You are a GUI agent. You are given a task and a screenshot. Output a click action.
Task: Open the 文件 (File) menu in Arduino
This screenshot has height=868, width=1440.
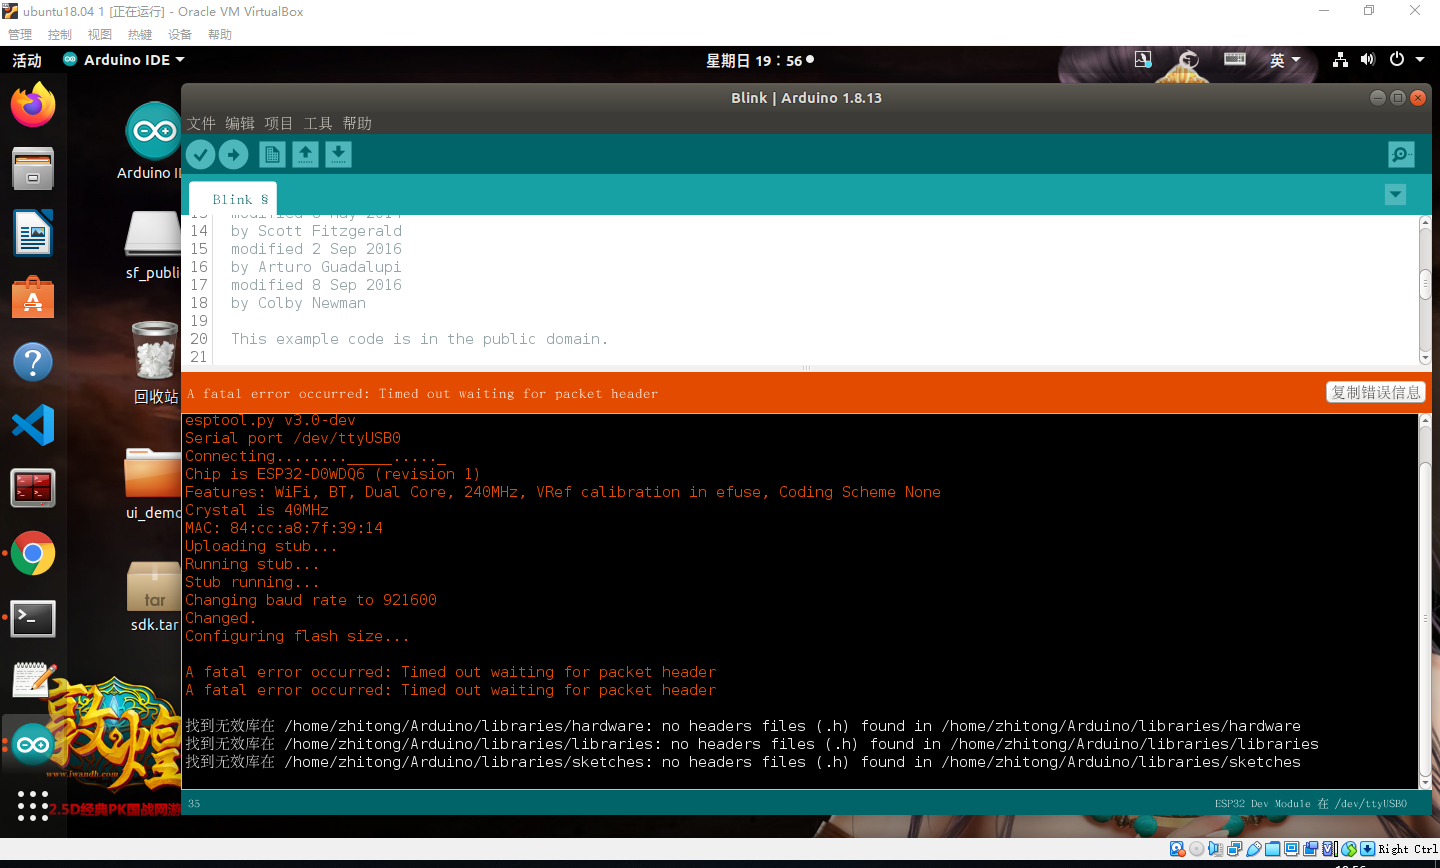pos(201,123)
